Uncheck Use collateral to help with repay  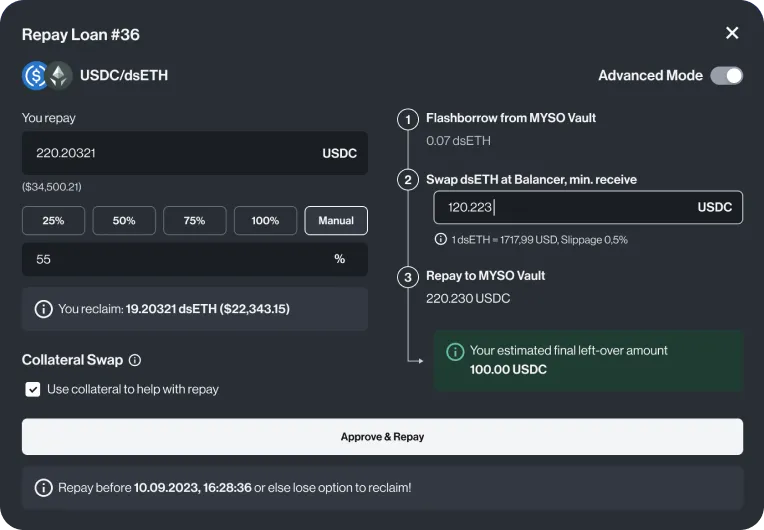(33, 389)
